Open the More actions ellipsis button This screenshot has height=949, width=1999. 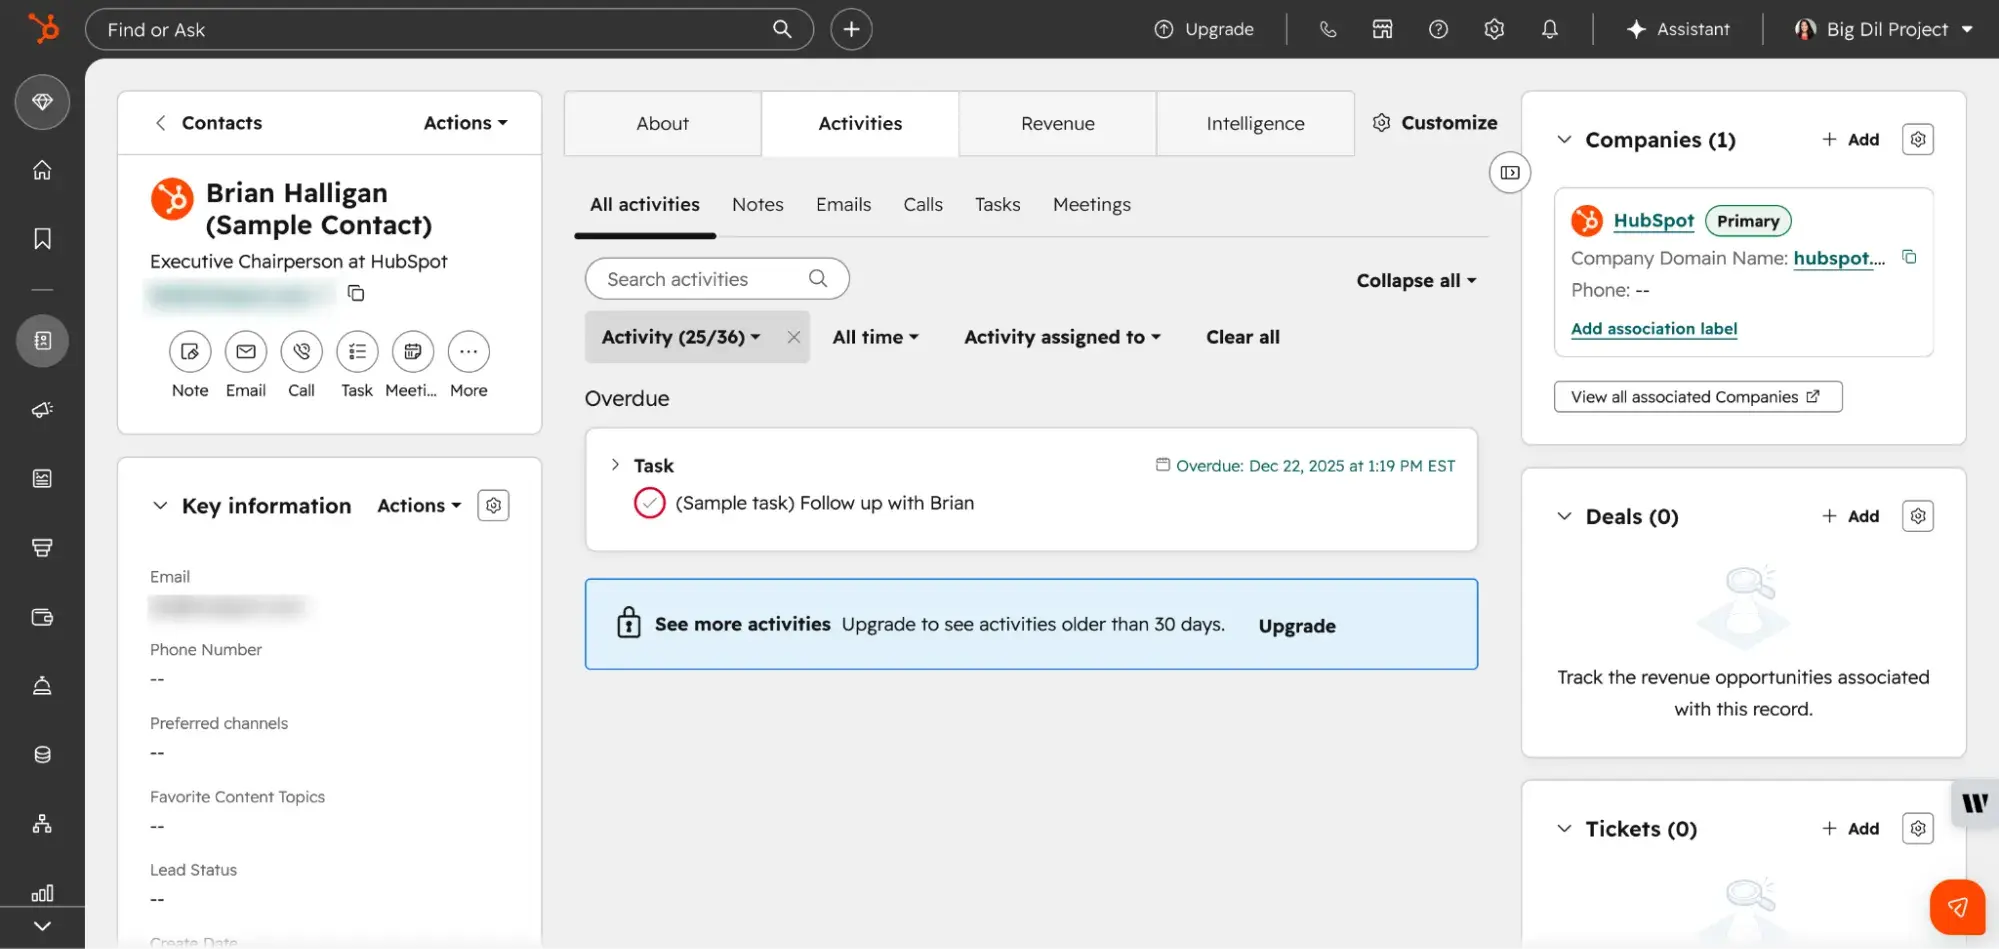tap(468, 352)
